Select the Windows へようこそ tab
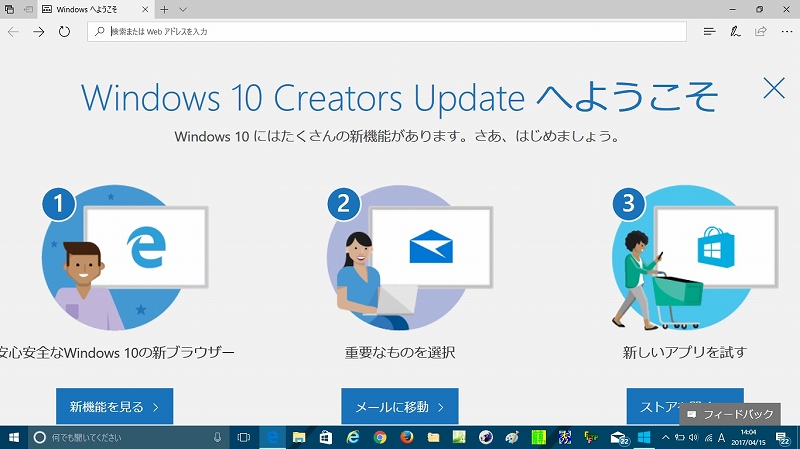The image size is (800, 449). pos(95,9)
